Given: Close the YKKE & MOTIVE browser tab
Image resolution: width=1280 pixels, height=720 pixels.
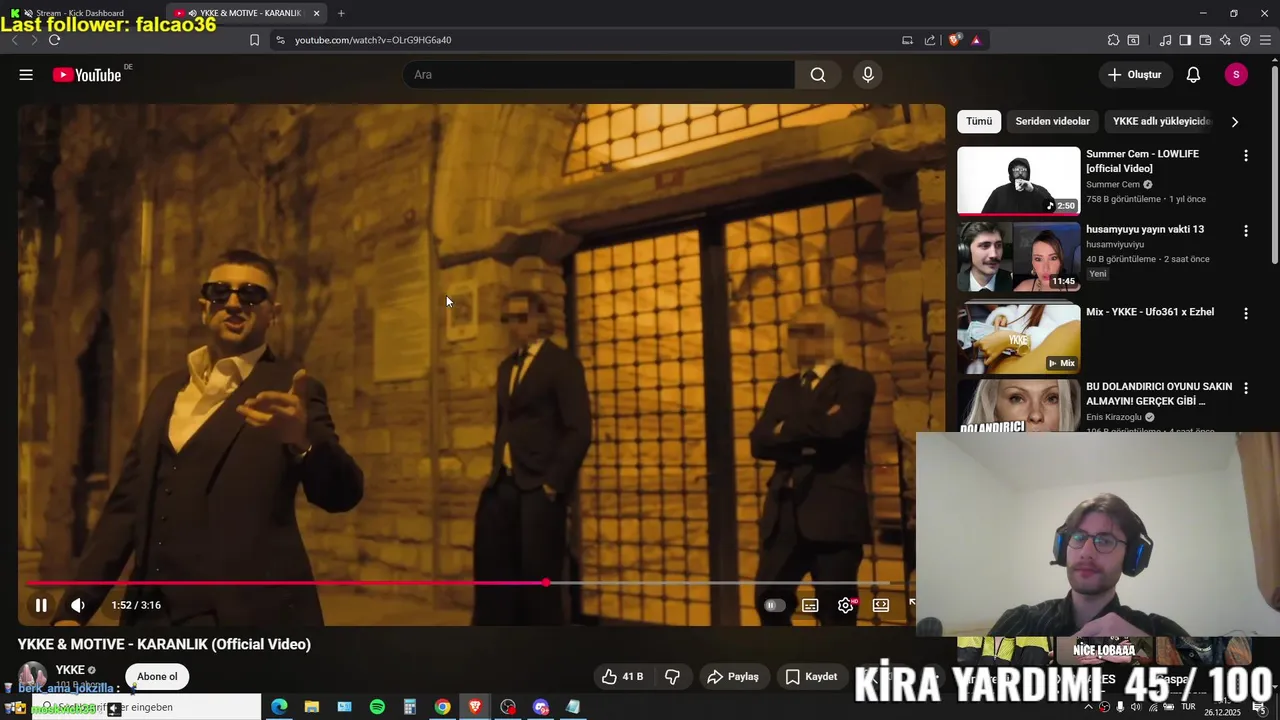Looking at the screenshot, I should pyautogui.click(x=316, y=13).
